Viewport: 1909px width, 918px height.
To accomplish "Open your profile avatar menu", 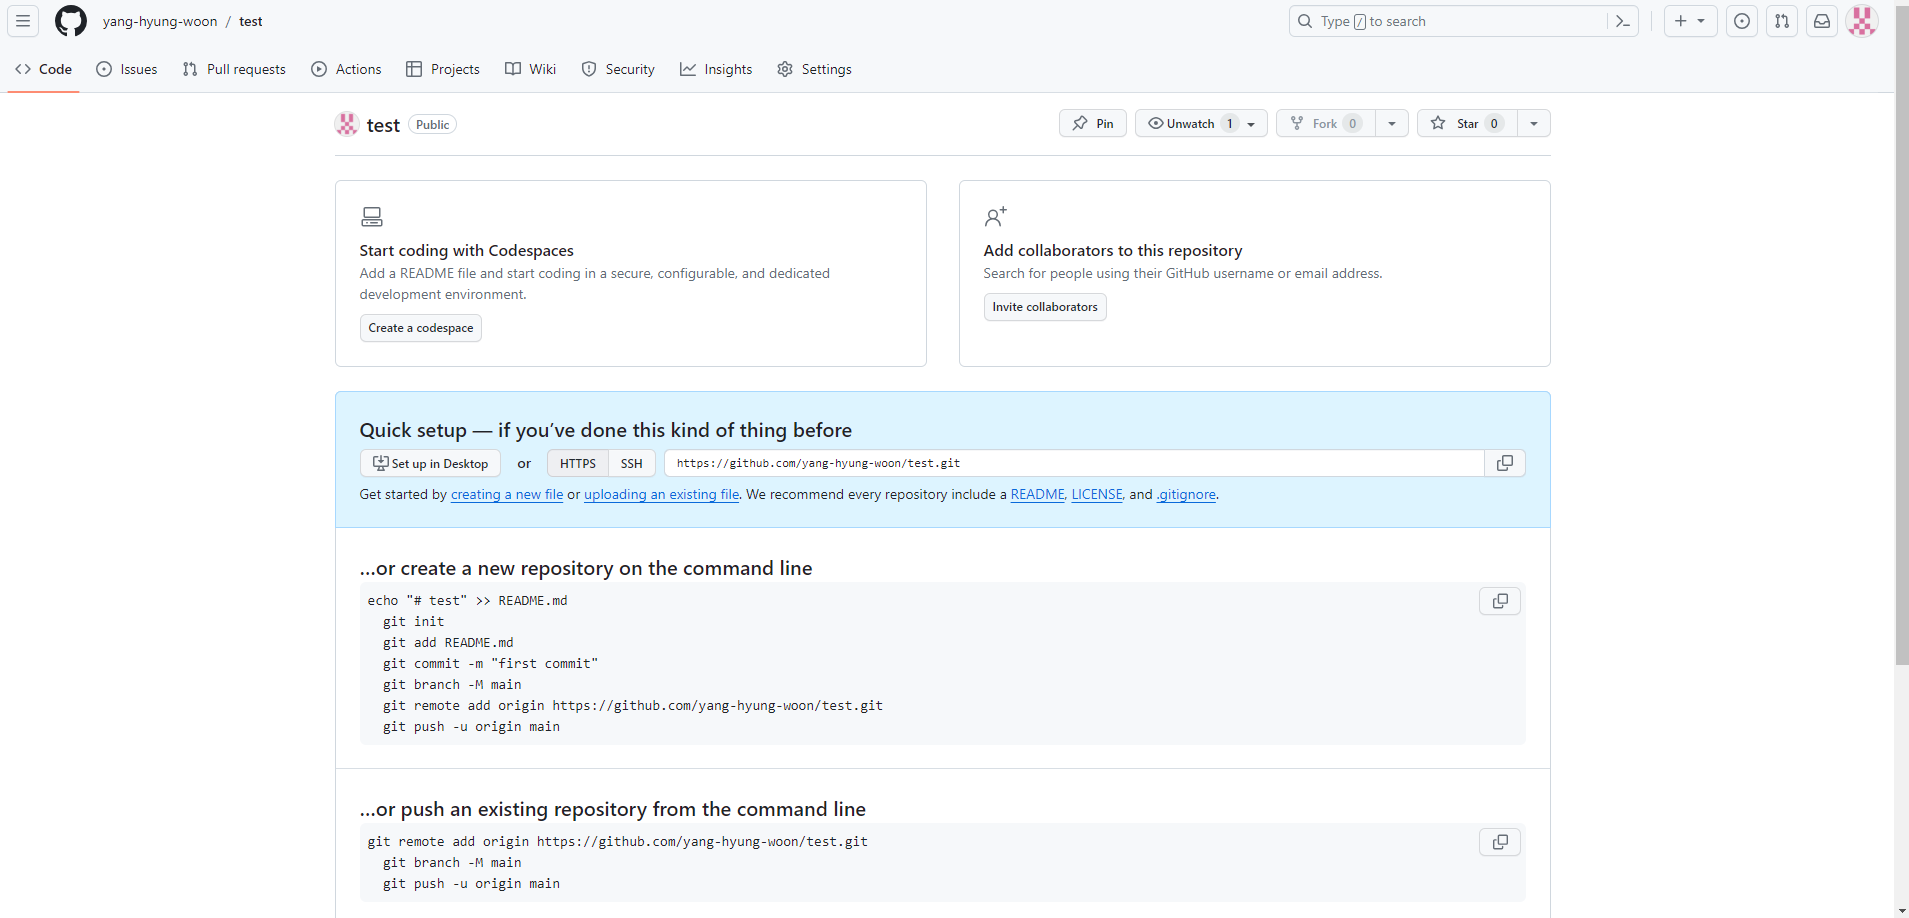I will pyautogui.click(x=1862, y=21).
